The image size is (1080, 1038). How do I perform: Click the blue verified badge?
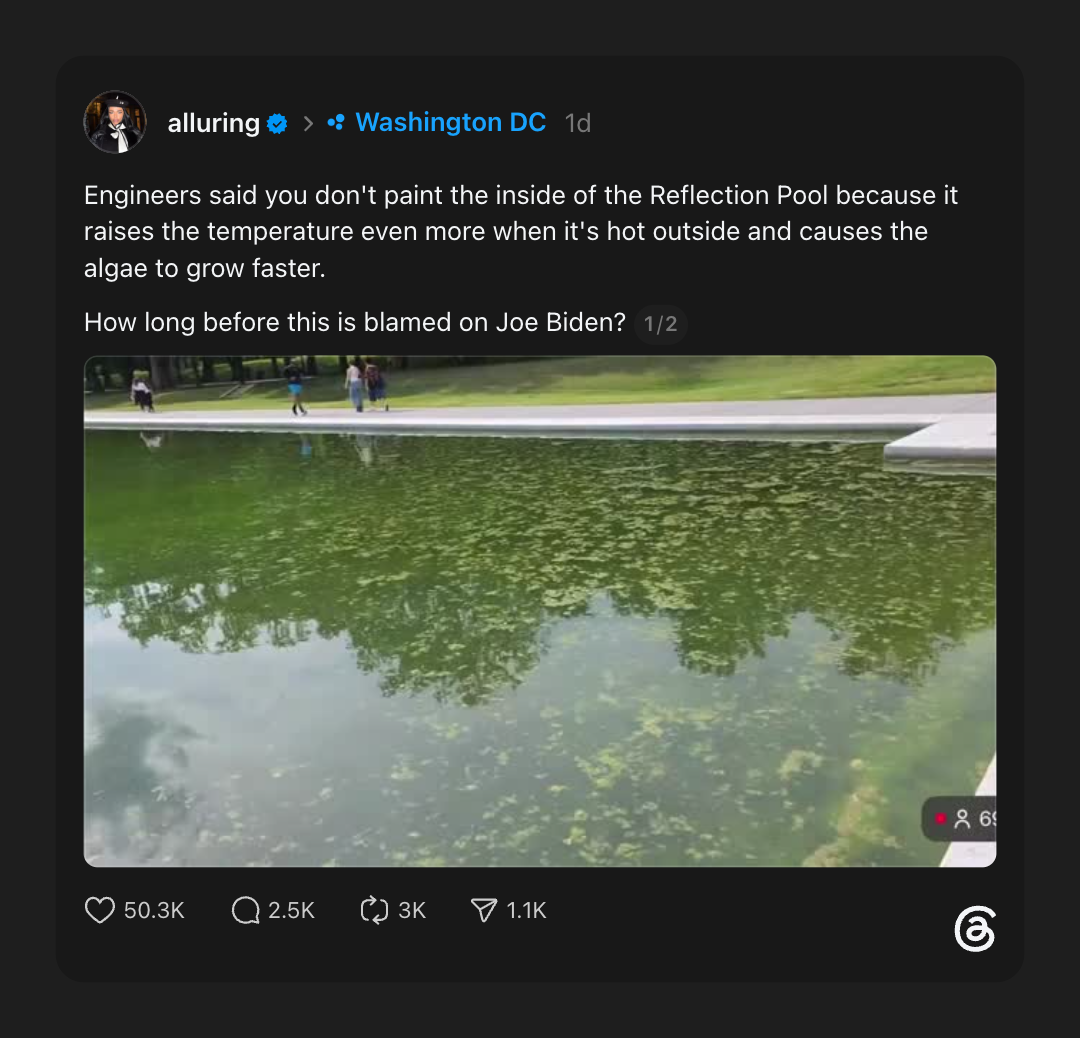(277, 124)
